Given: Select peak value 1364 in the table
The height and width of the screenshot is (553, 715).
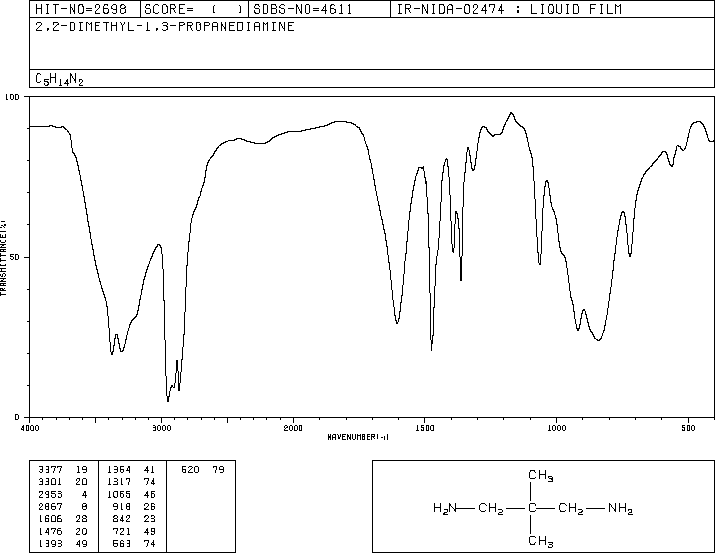Looking at the screenshot, I should [119, 470].
